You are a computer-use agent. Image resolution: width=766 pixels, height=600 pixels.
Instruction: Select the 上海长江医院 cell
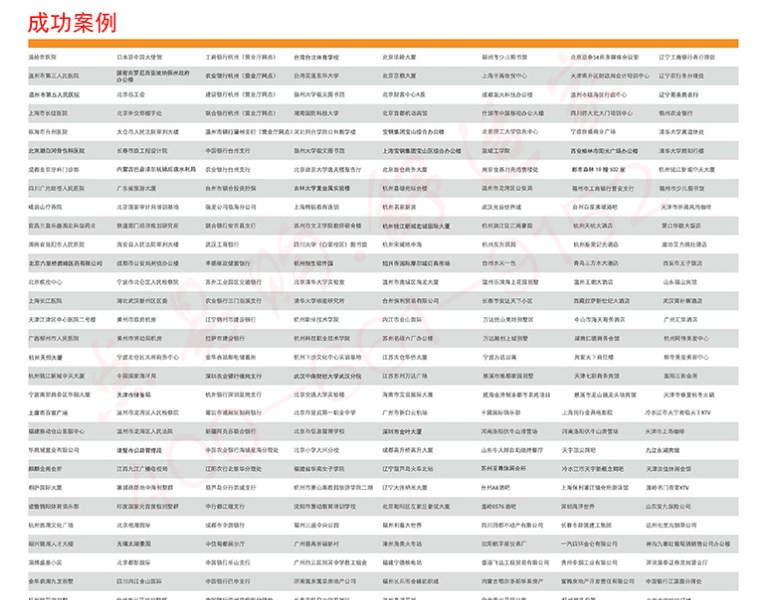45,301
